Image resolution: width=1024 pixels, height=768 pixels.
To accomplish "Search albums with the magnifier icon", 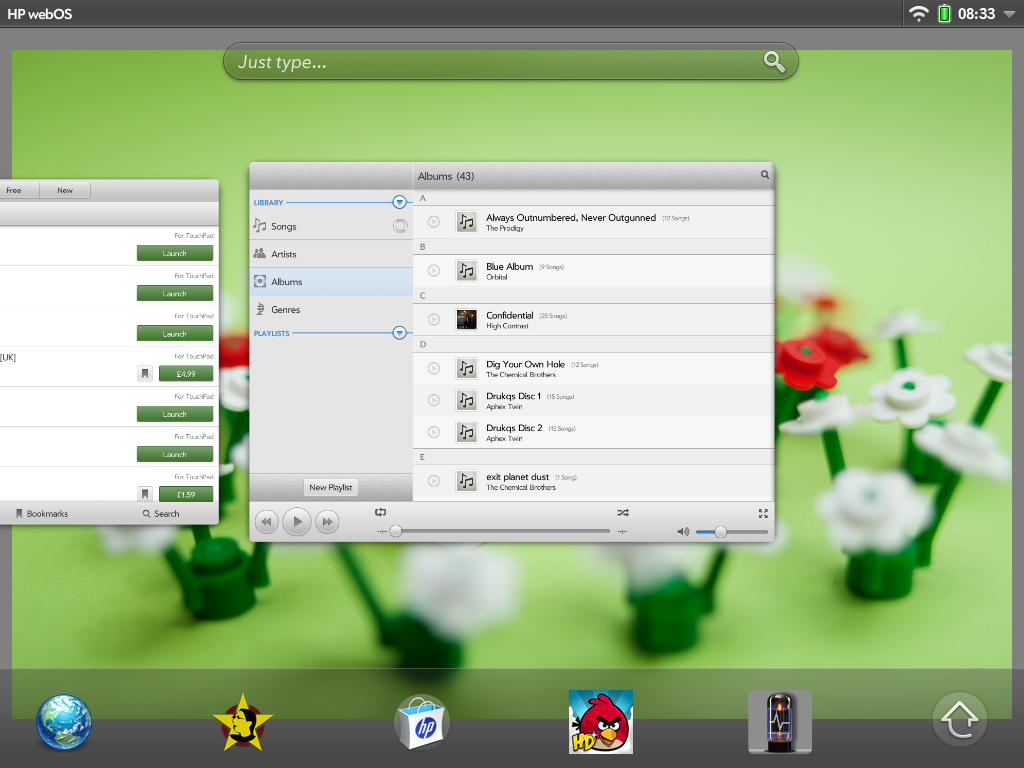I will click(x=765, y=174).
